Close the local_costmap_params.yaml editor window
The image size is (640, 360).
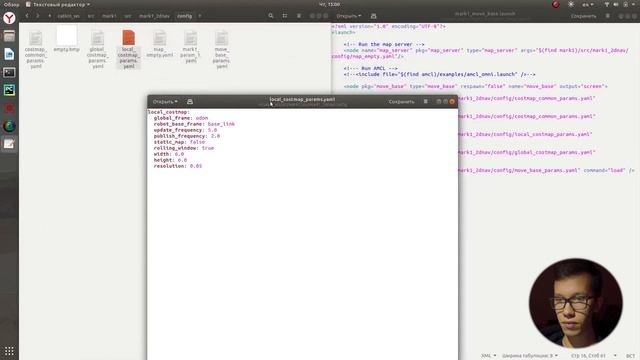tap(452, 102)
